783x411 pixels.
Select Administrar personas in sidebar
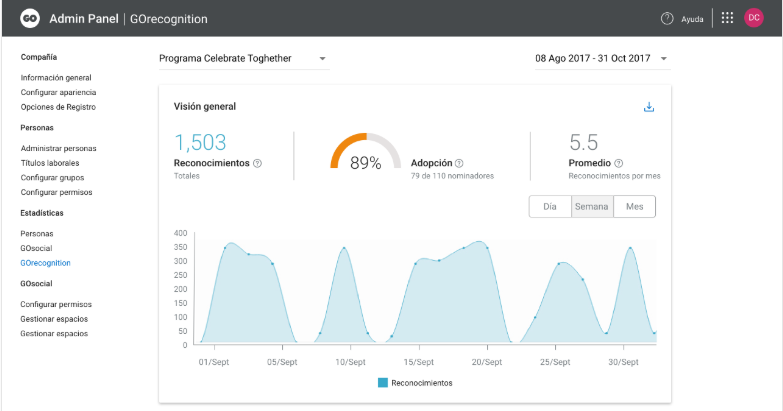pos(58,148)
